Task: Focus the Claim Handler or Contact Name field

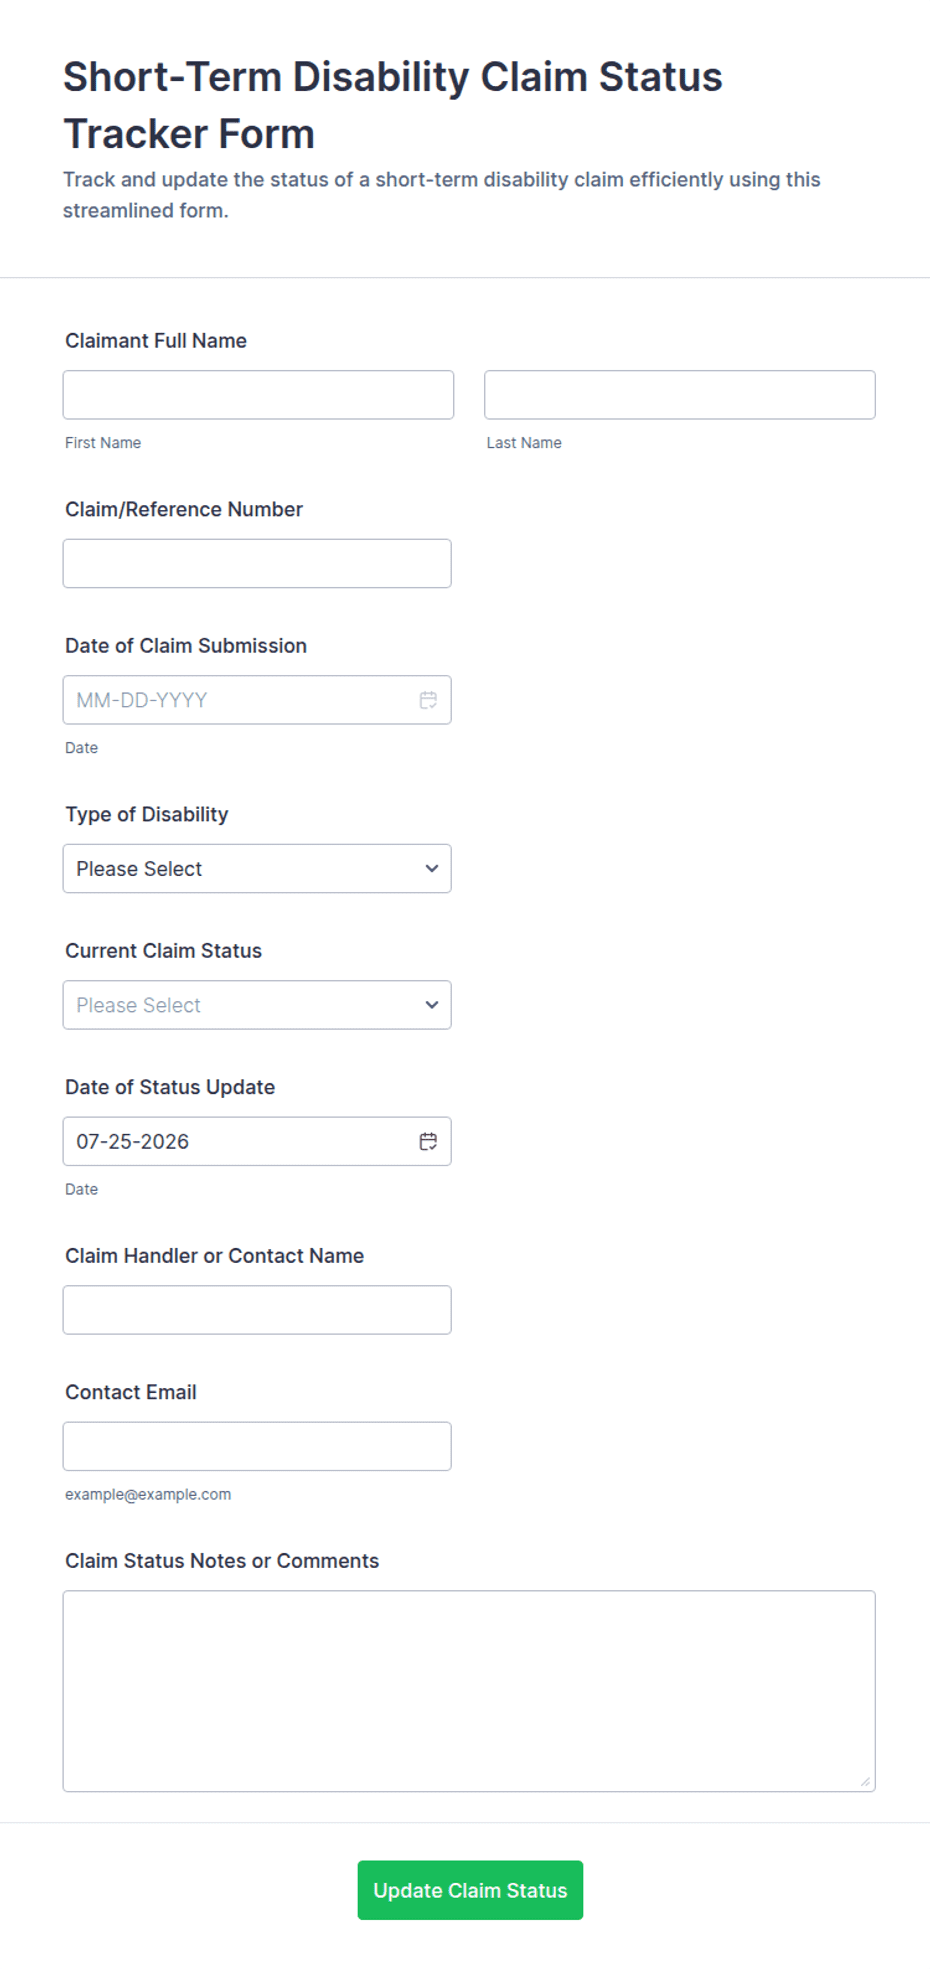Action: click(x=257, y=1310)
